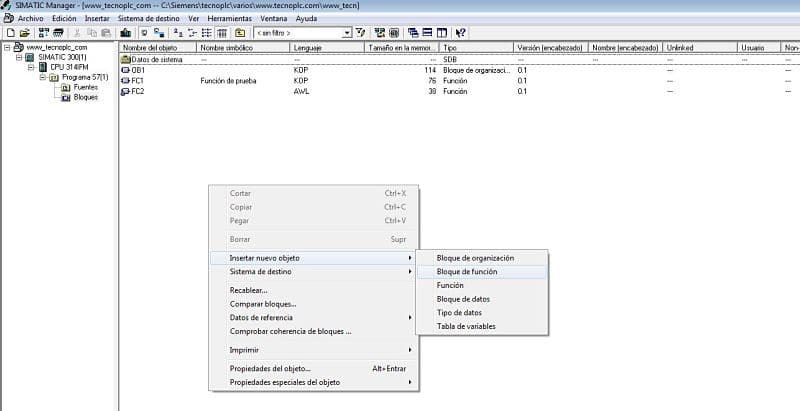Click the Paste clipboard toolbar icon
Image resolution: width=800 pixels, height=411 pixels.
click(106, 33)
